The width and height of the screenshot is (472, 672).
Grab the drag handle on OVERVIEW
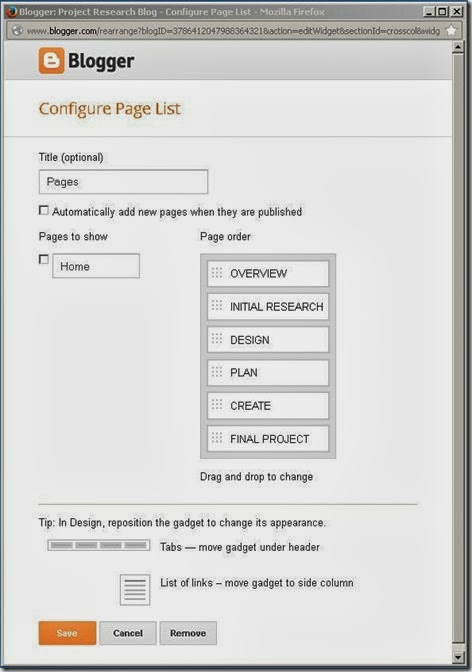tap(217, 273)
